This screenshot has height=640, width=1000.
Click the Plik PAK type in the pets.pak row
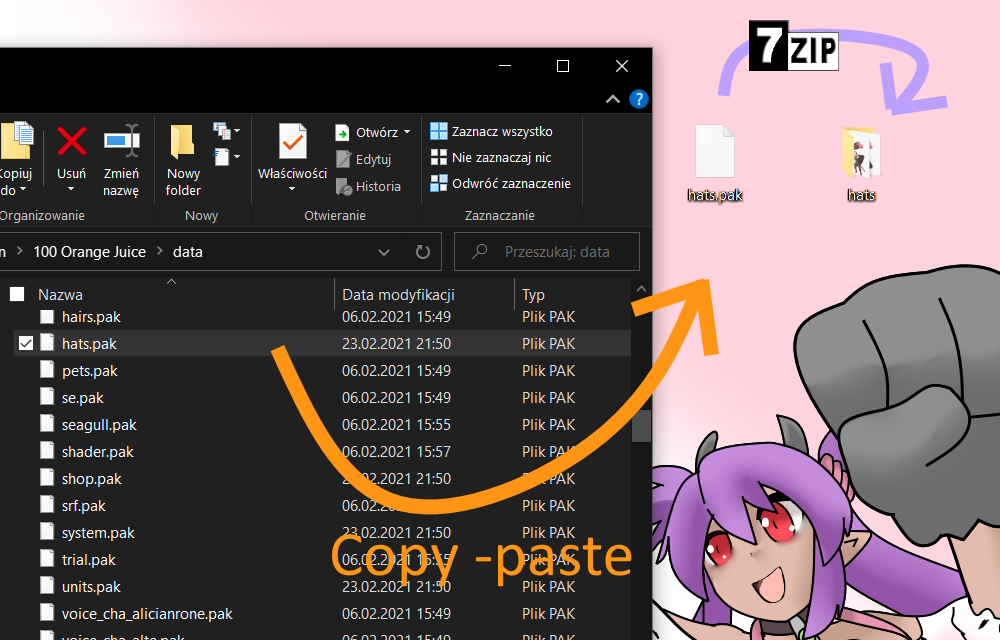click(x=548, y=370)
